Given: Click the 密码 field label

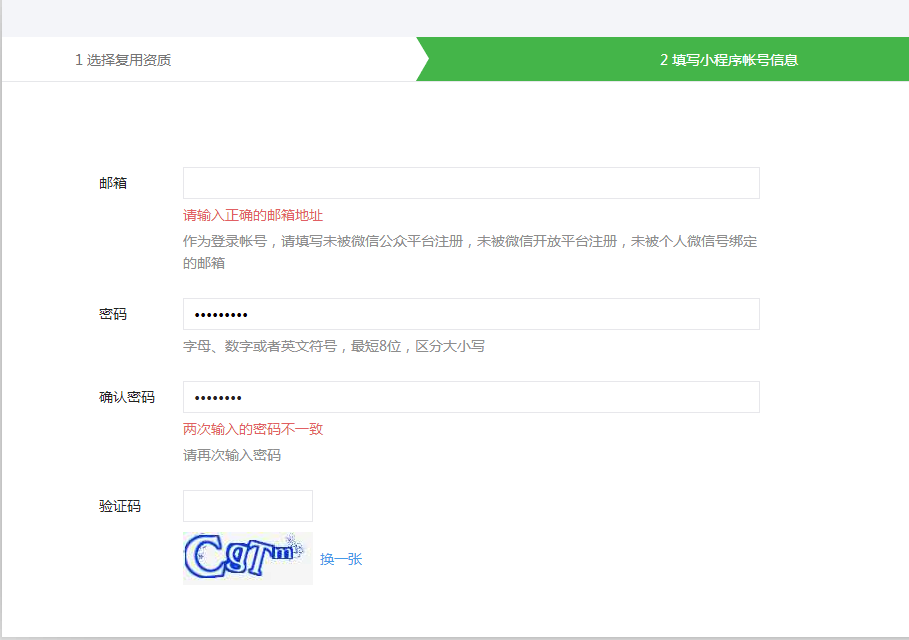Looking at the screenshot, I should (113, 314).
